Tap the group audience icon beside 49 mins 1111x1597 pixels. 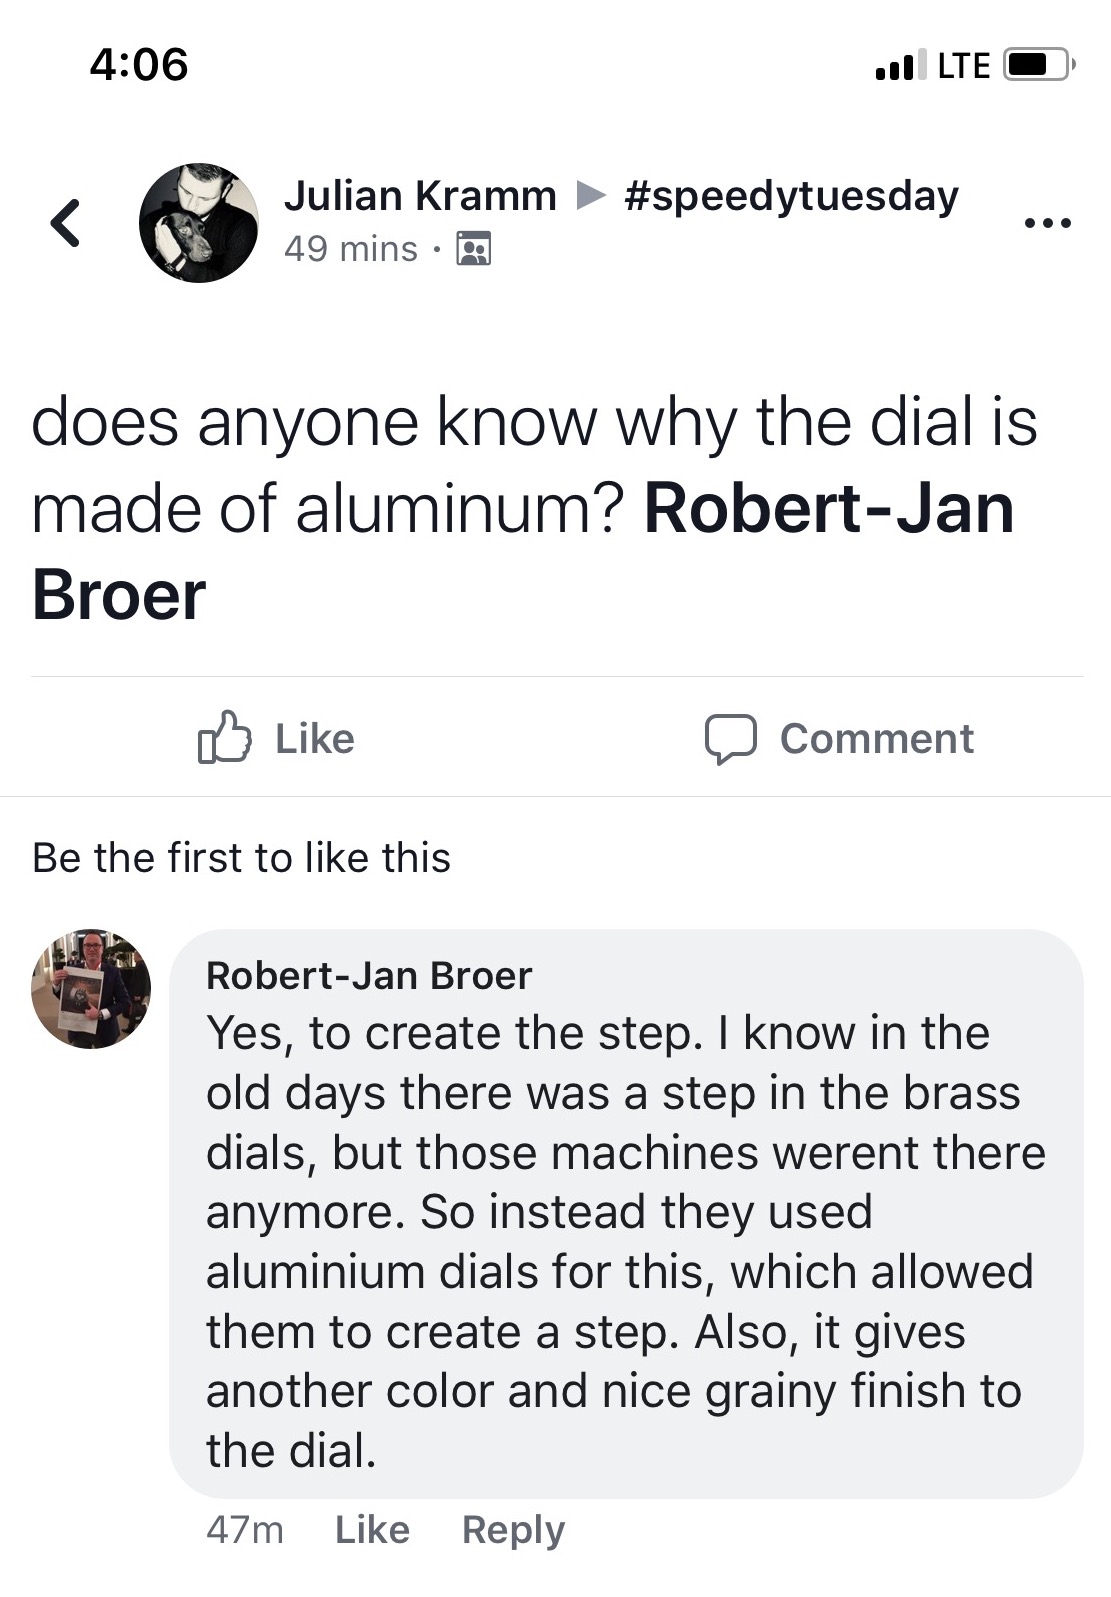pos(473,248)
